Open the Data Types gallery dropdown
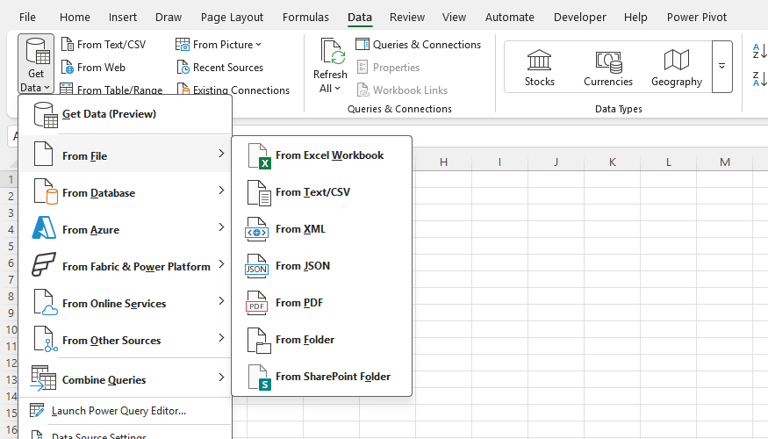Screen dimensions: 768x439 point(722,67)
